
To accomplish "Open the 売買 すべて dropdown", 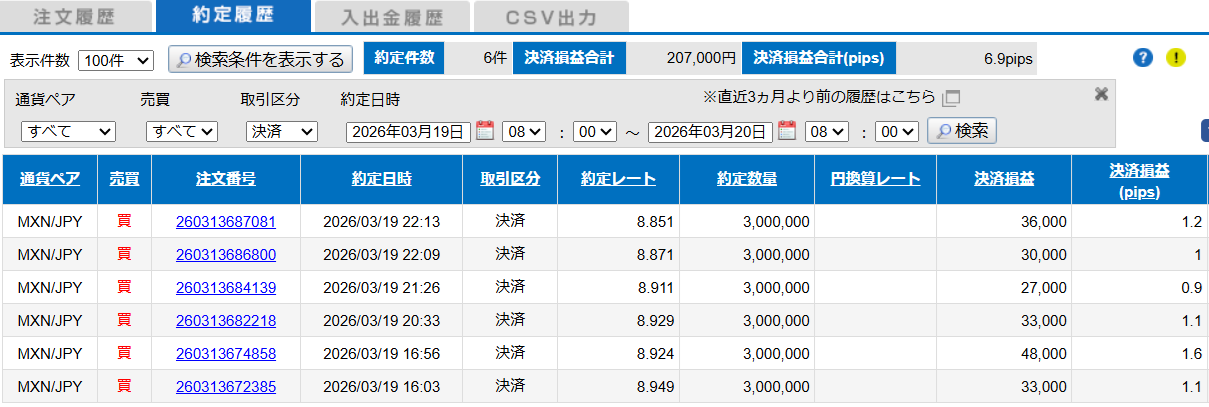I will point(181,131).
